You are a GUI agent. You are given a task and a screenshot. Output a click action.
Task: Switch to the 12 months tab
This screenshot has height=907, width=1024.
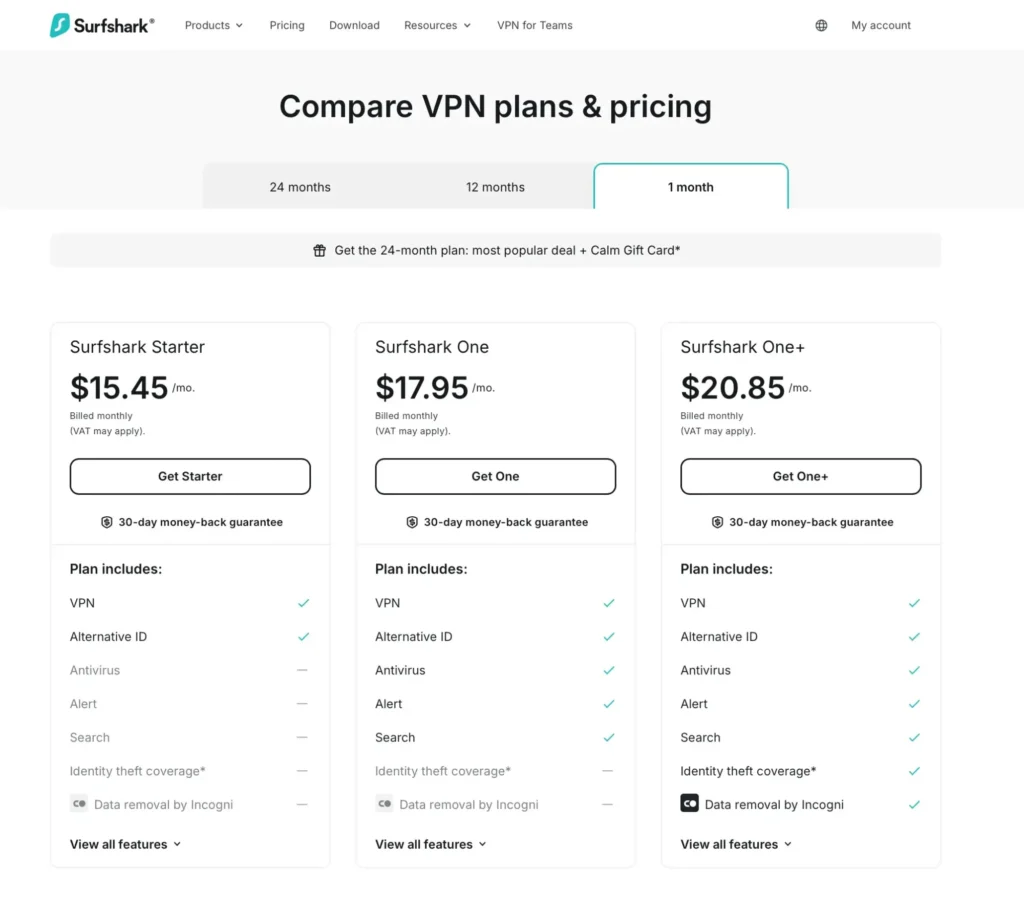point(495,187)
